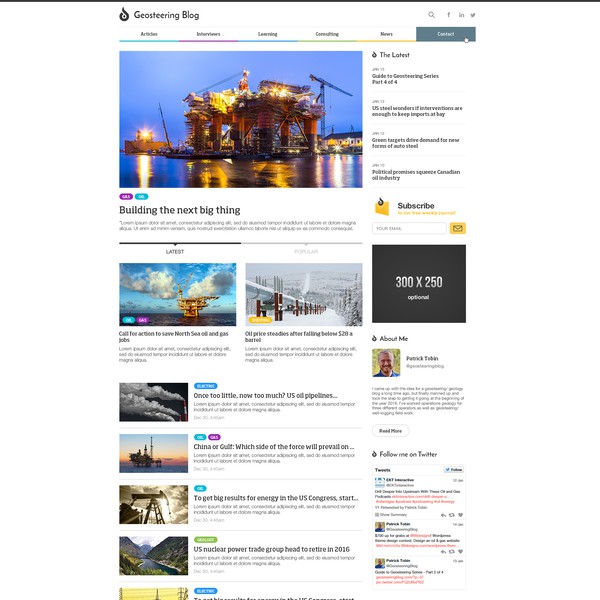600x600 pixels.
Task: Click ELECTRIC tag above US oil pipelines article
Action: pos(205,386)
